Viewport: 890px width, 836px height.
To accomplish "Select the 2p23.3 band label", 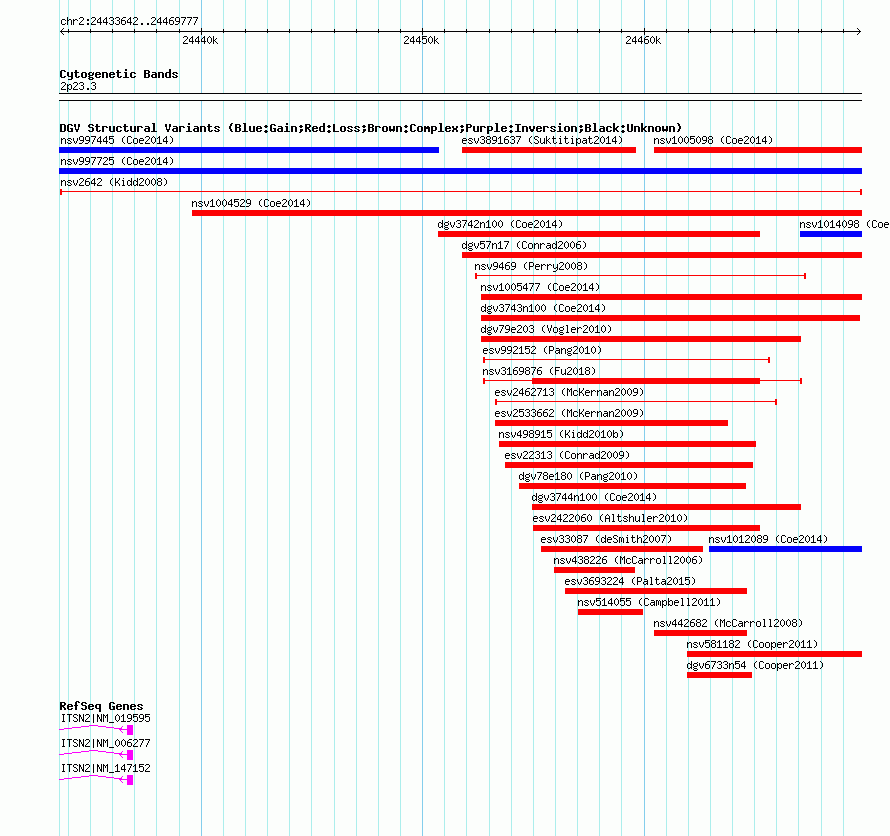I will (x=78, y=86).
